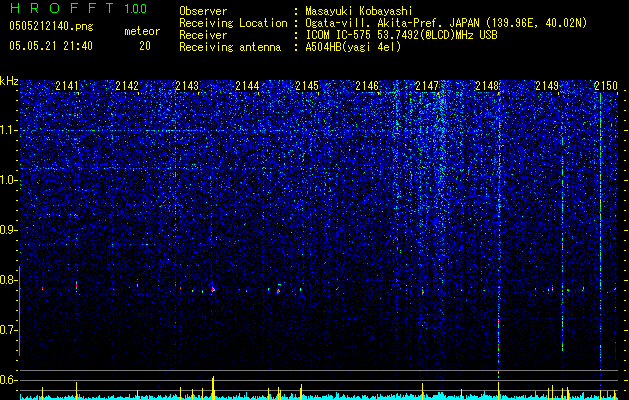The height and width of the screenshot is (400, 629).
Task: Click the 2145 time marker
Action: [307, 85]
